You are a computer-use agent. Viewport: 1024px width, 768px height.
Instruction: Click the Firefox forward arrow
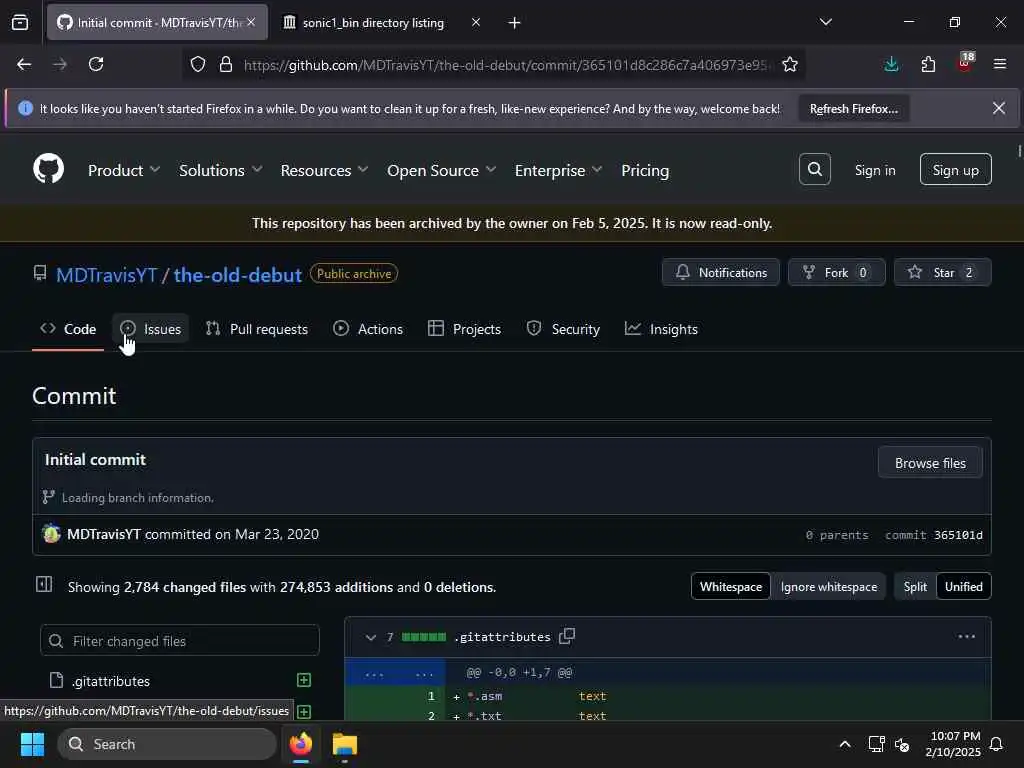[x=59, y=64]
